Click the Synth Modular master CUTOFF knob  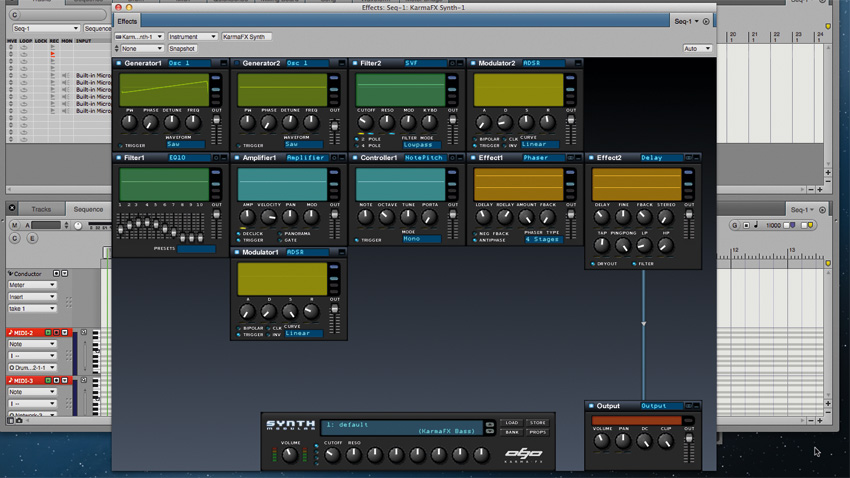coord(332,455)
